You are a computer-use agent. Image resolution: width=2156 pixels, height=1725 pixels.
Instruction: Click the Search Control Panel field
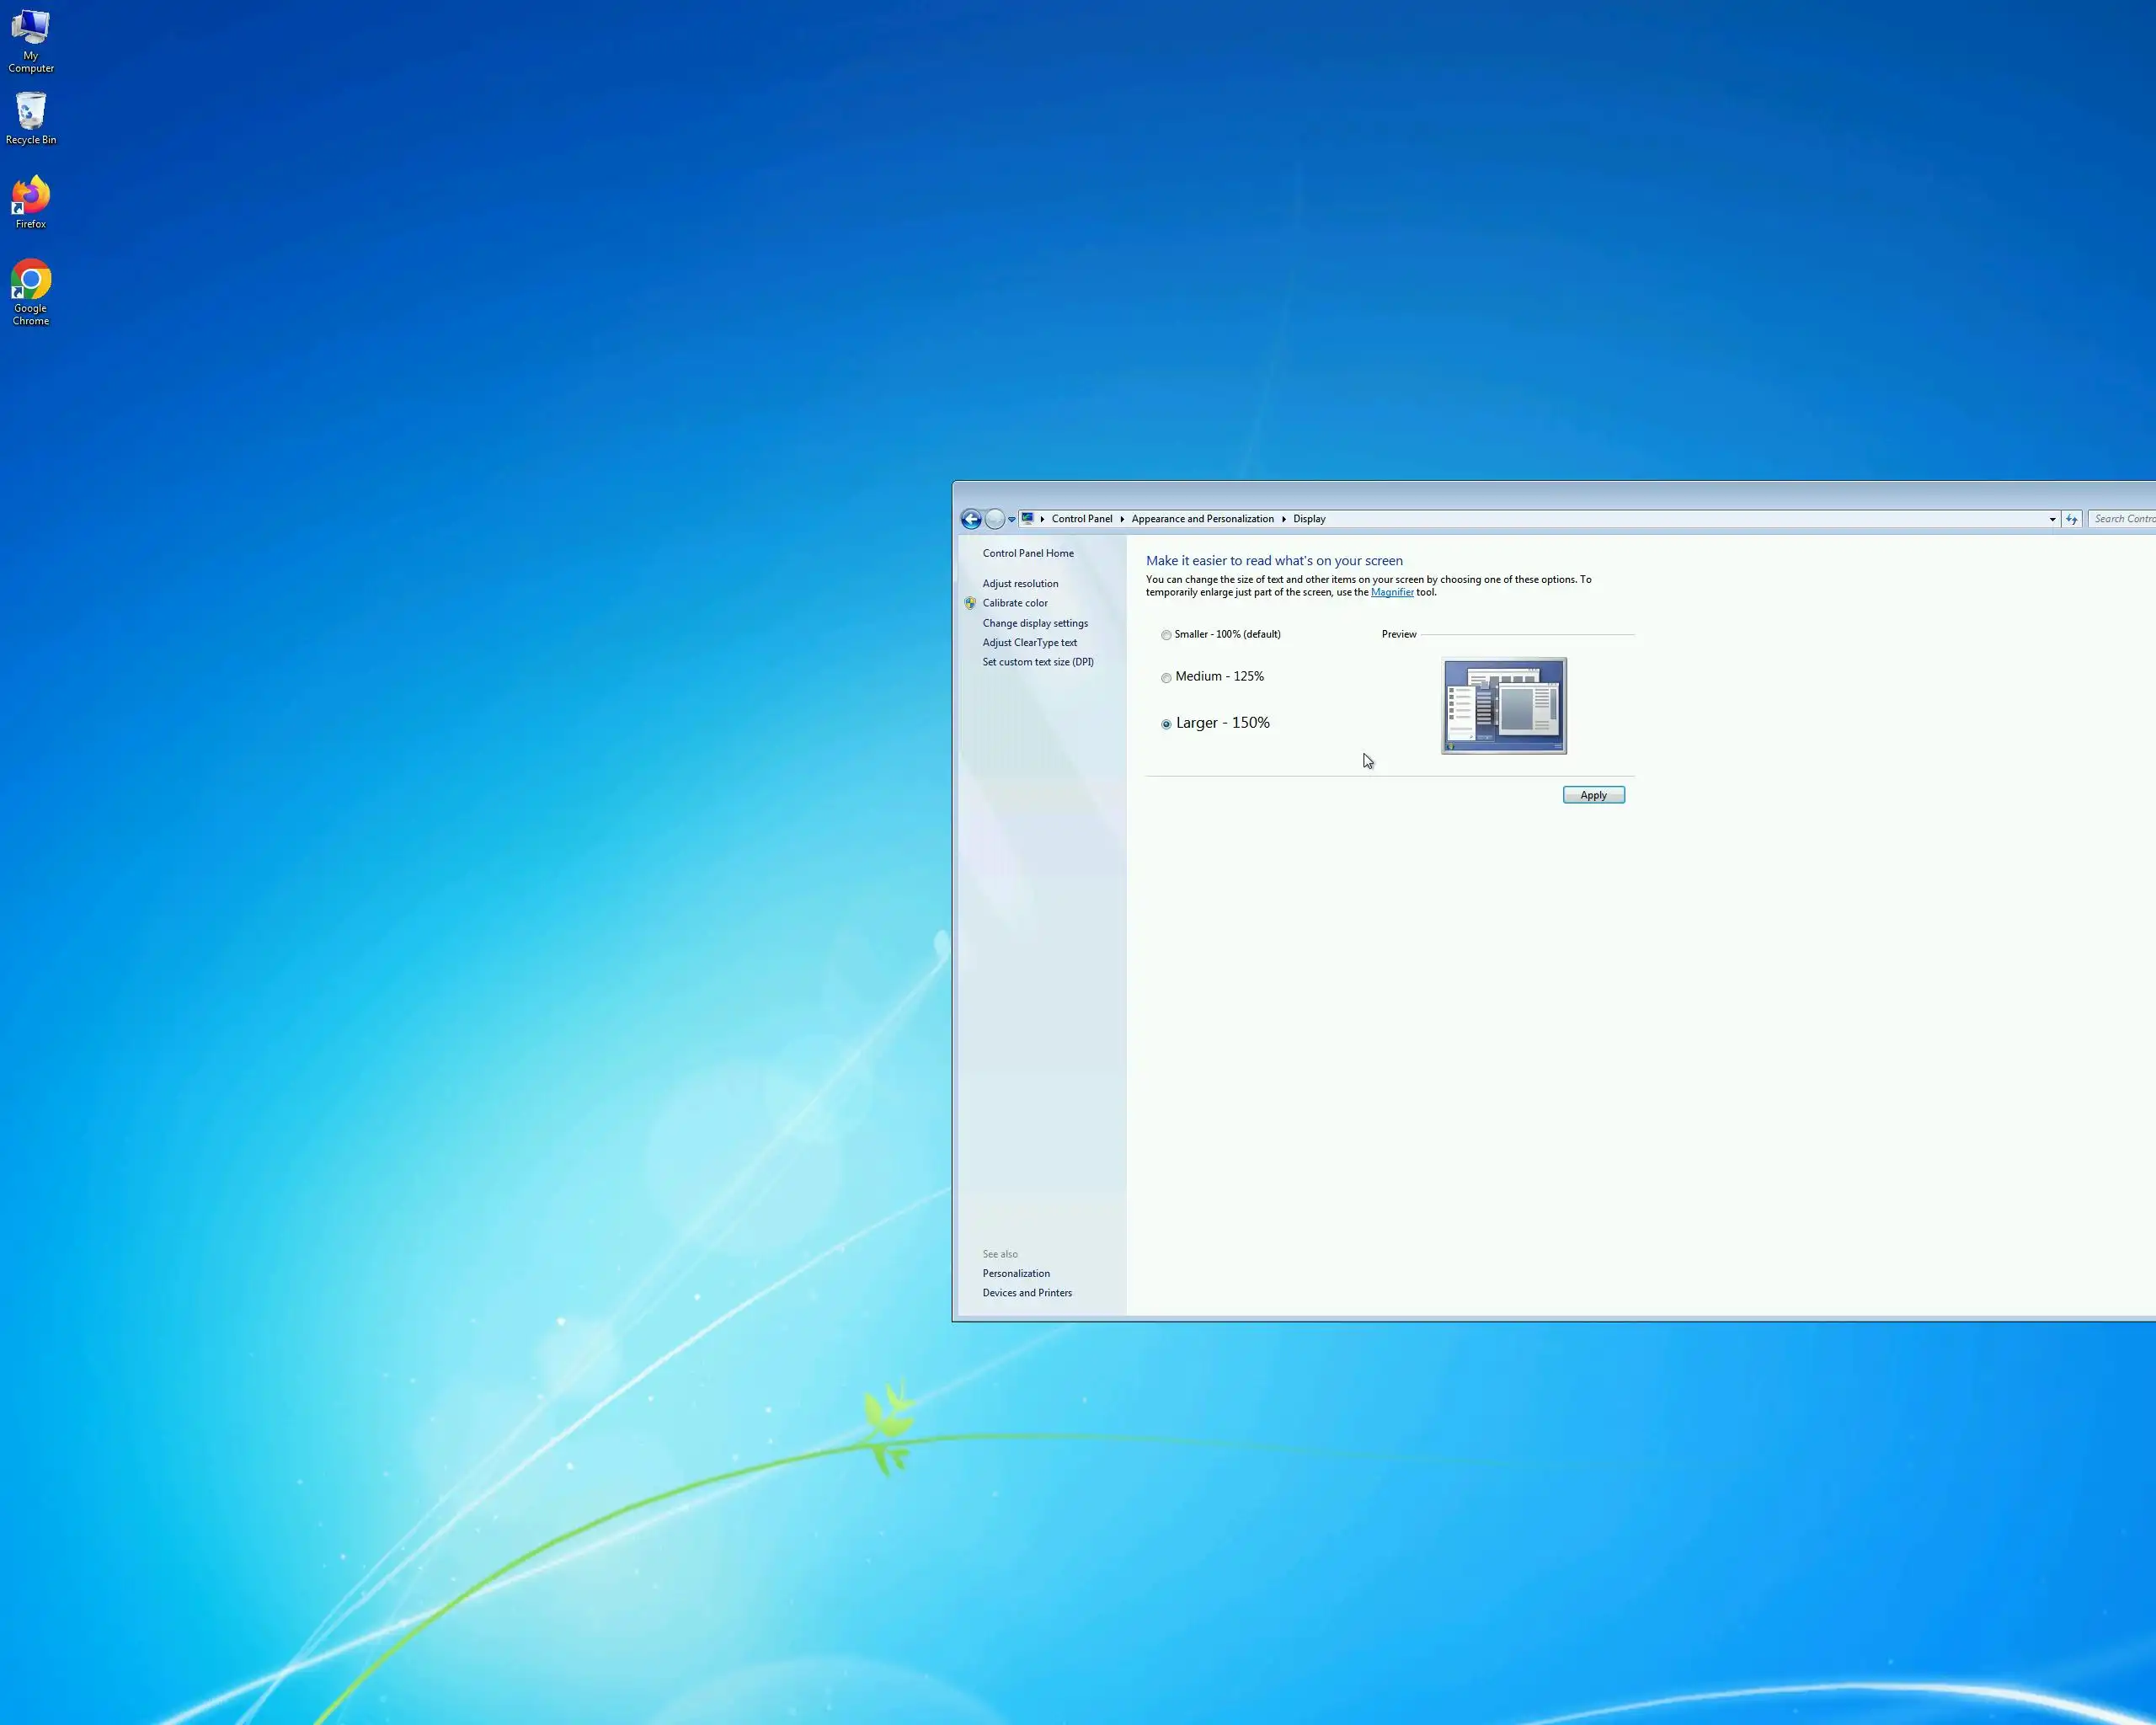[2123, 519]
